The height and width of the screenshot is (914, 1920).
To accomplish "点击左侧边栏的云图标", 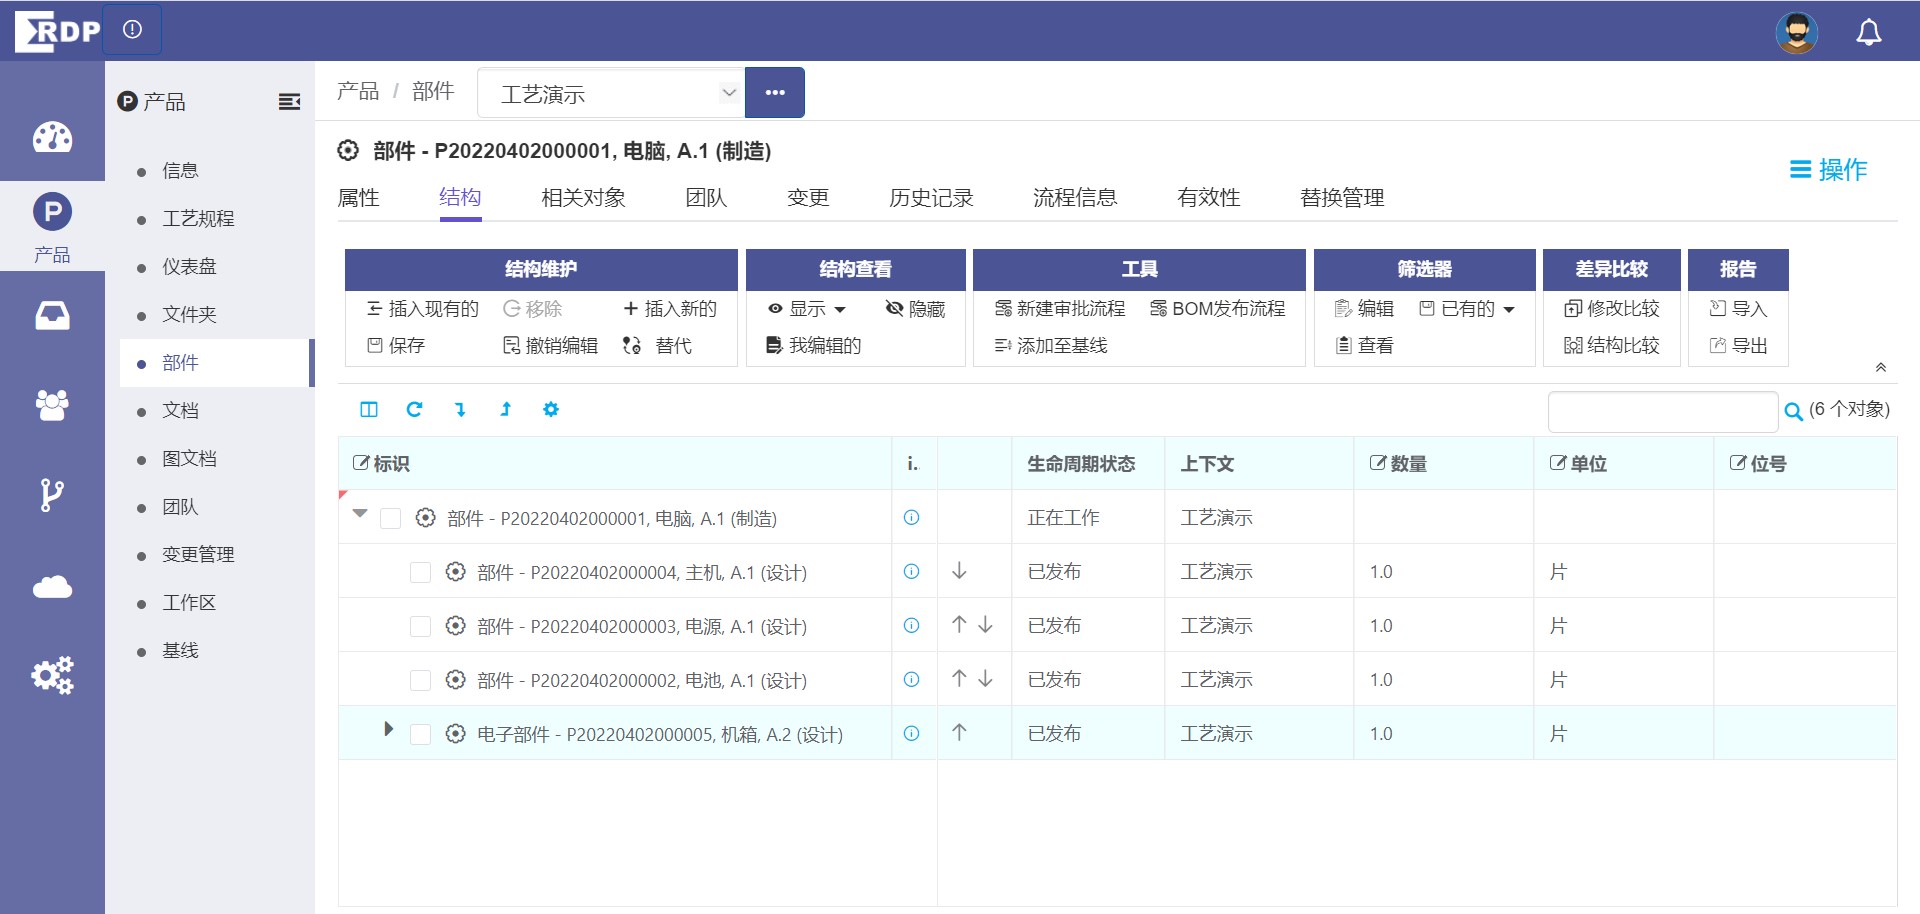I will (x=51, y=588).
